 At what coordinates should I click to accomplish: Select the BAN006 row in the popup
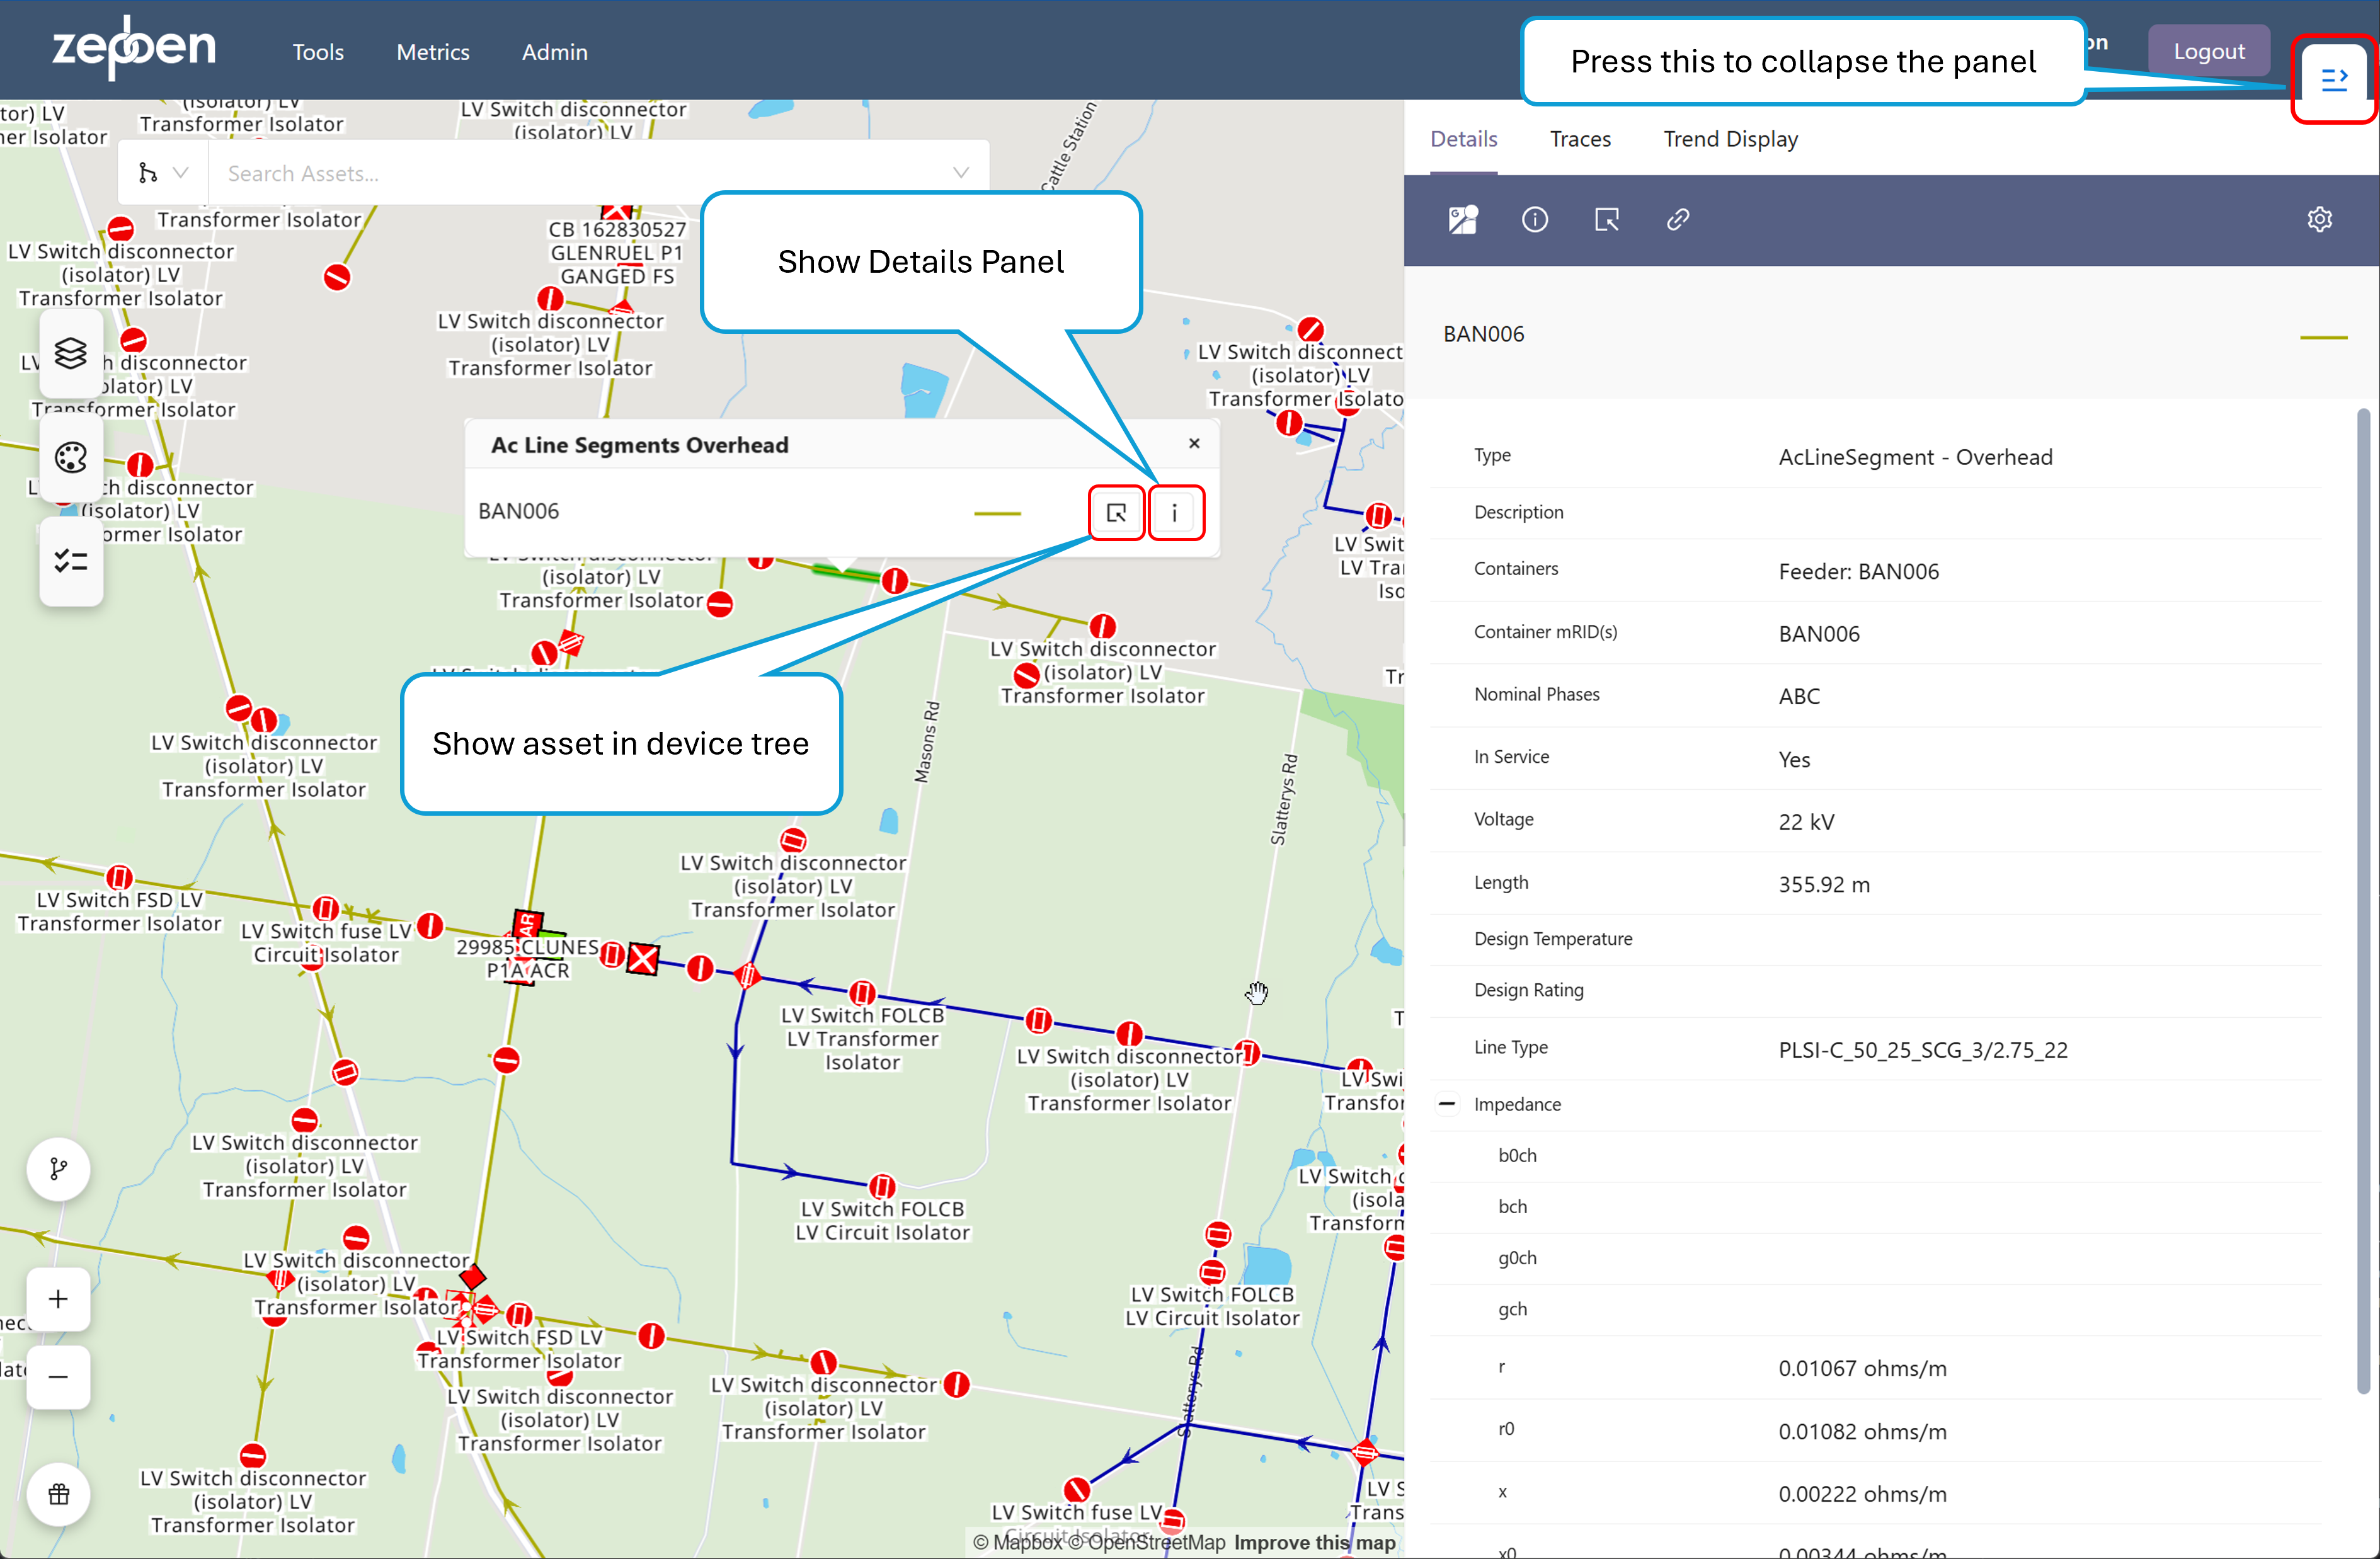point(842,512)
